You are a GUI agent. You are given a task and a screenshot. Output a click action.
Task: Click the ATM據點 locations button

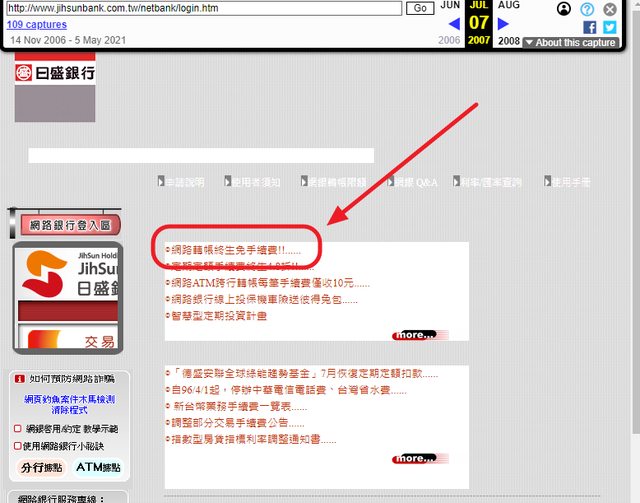tap(98, 467)
